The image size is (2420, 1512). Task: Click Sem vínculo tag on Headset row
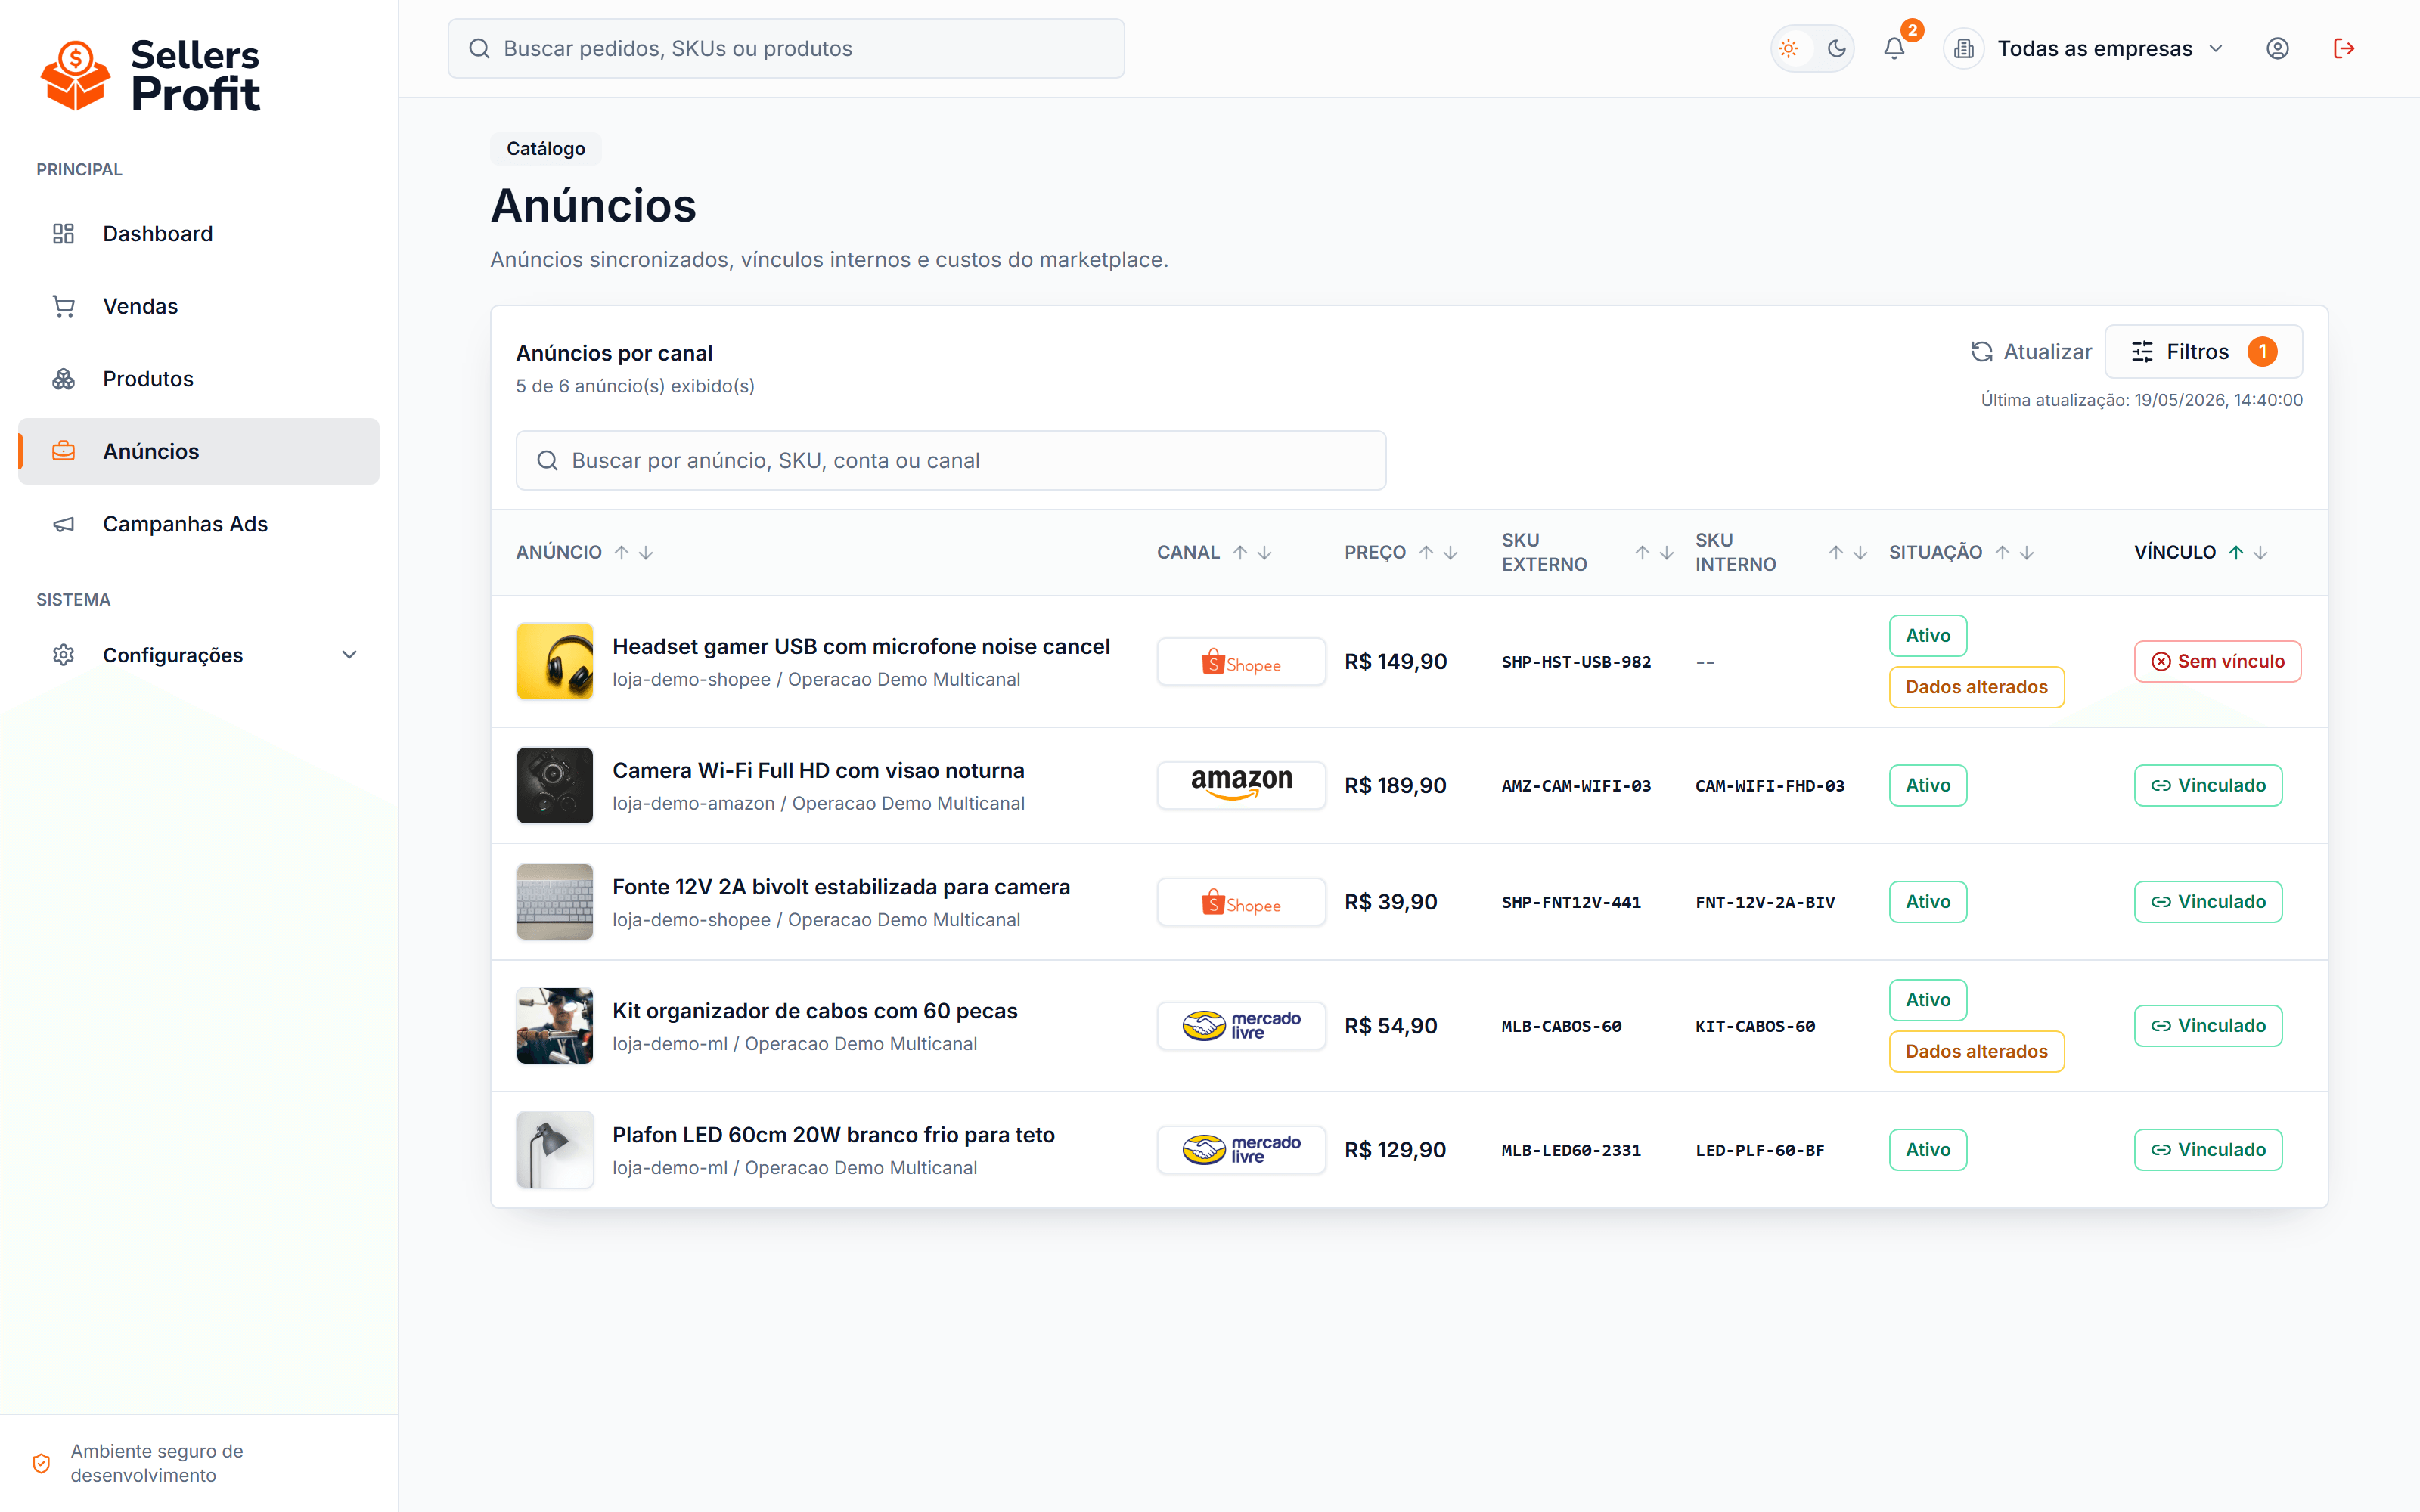point(2217,661)
